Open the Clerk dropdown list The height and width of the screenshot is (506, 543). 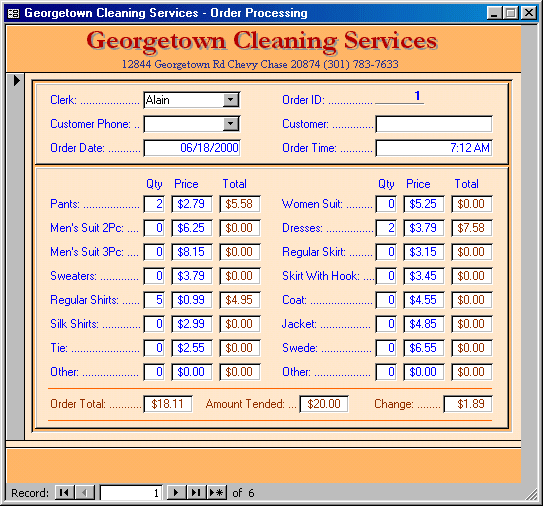pyautogui.click(x=231, y=100)
